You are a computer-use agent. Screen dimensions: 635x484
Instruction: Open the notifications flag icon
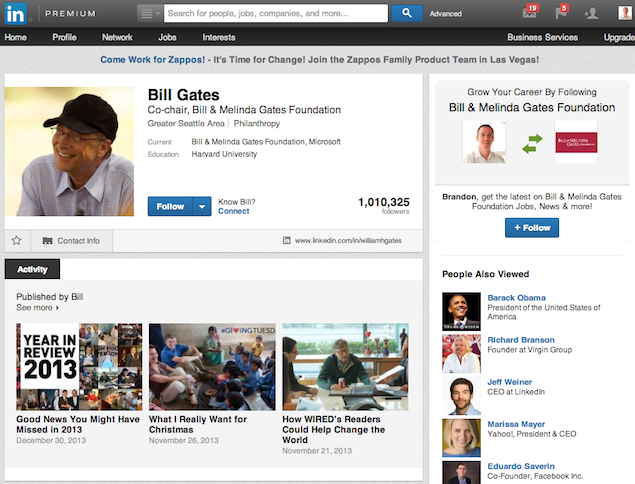click(x=562, y=12)
